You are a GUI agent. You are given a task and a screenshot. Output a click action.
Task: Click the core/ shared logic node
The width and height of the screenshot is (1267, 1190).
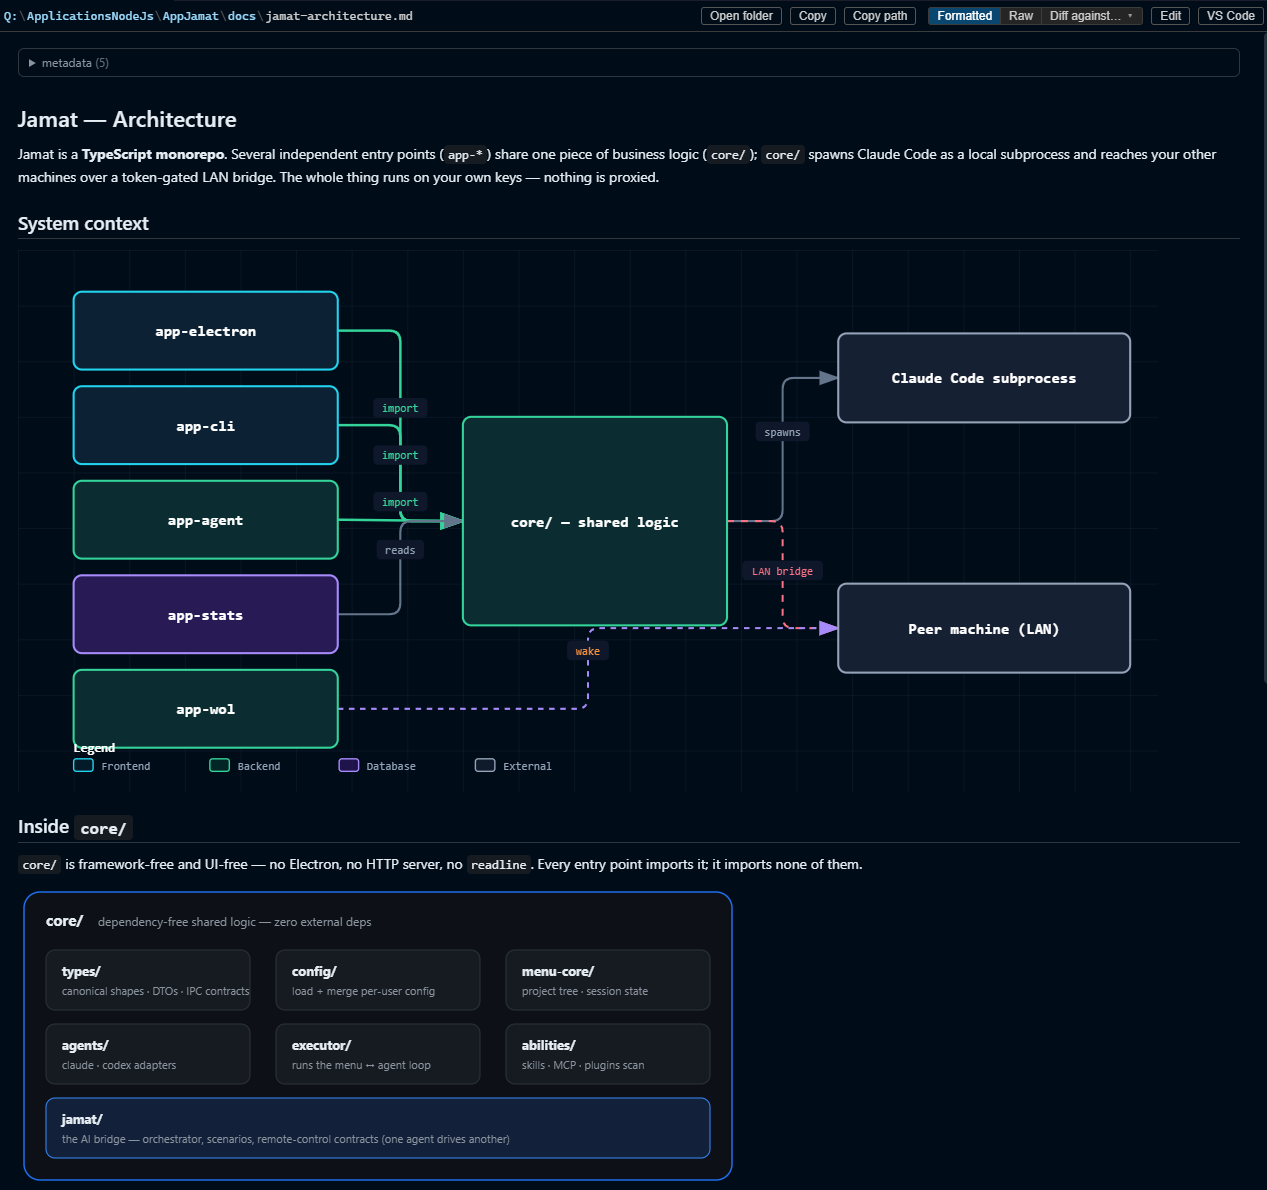coord(595,521)
